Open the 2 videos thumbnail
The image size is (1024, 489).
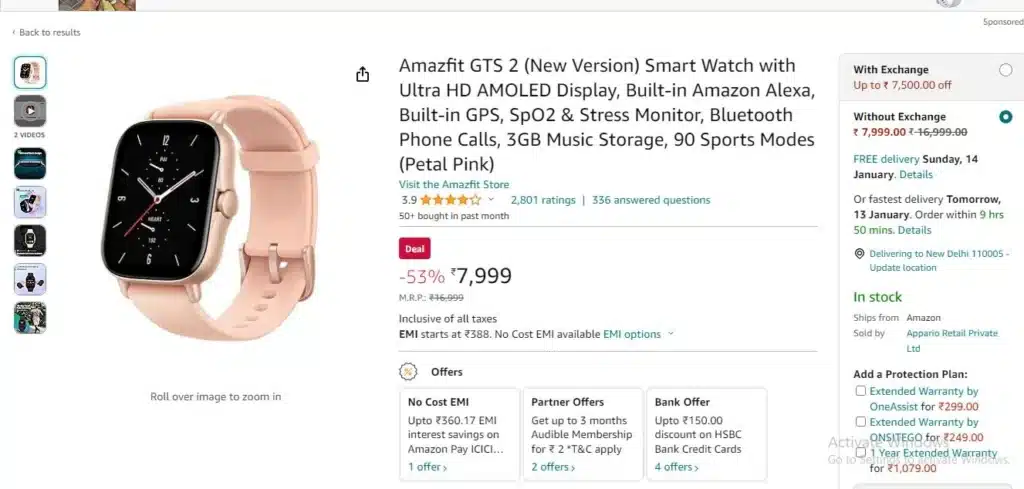click(30, 111)
